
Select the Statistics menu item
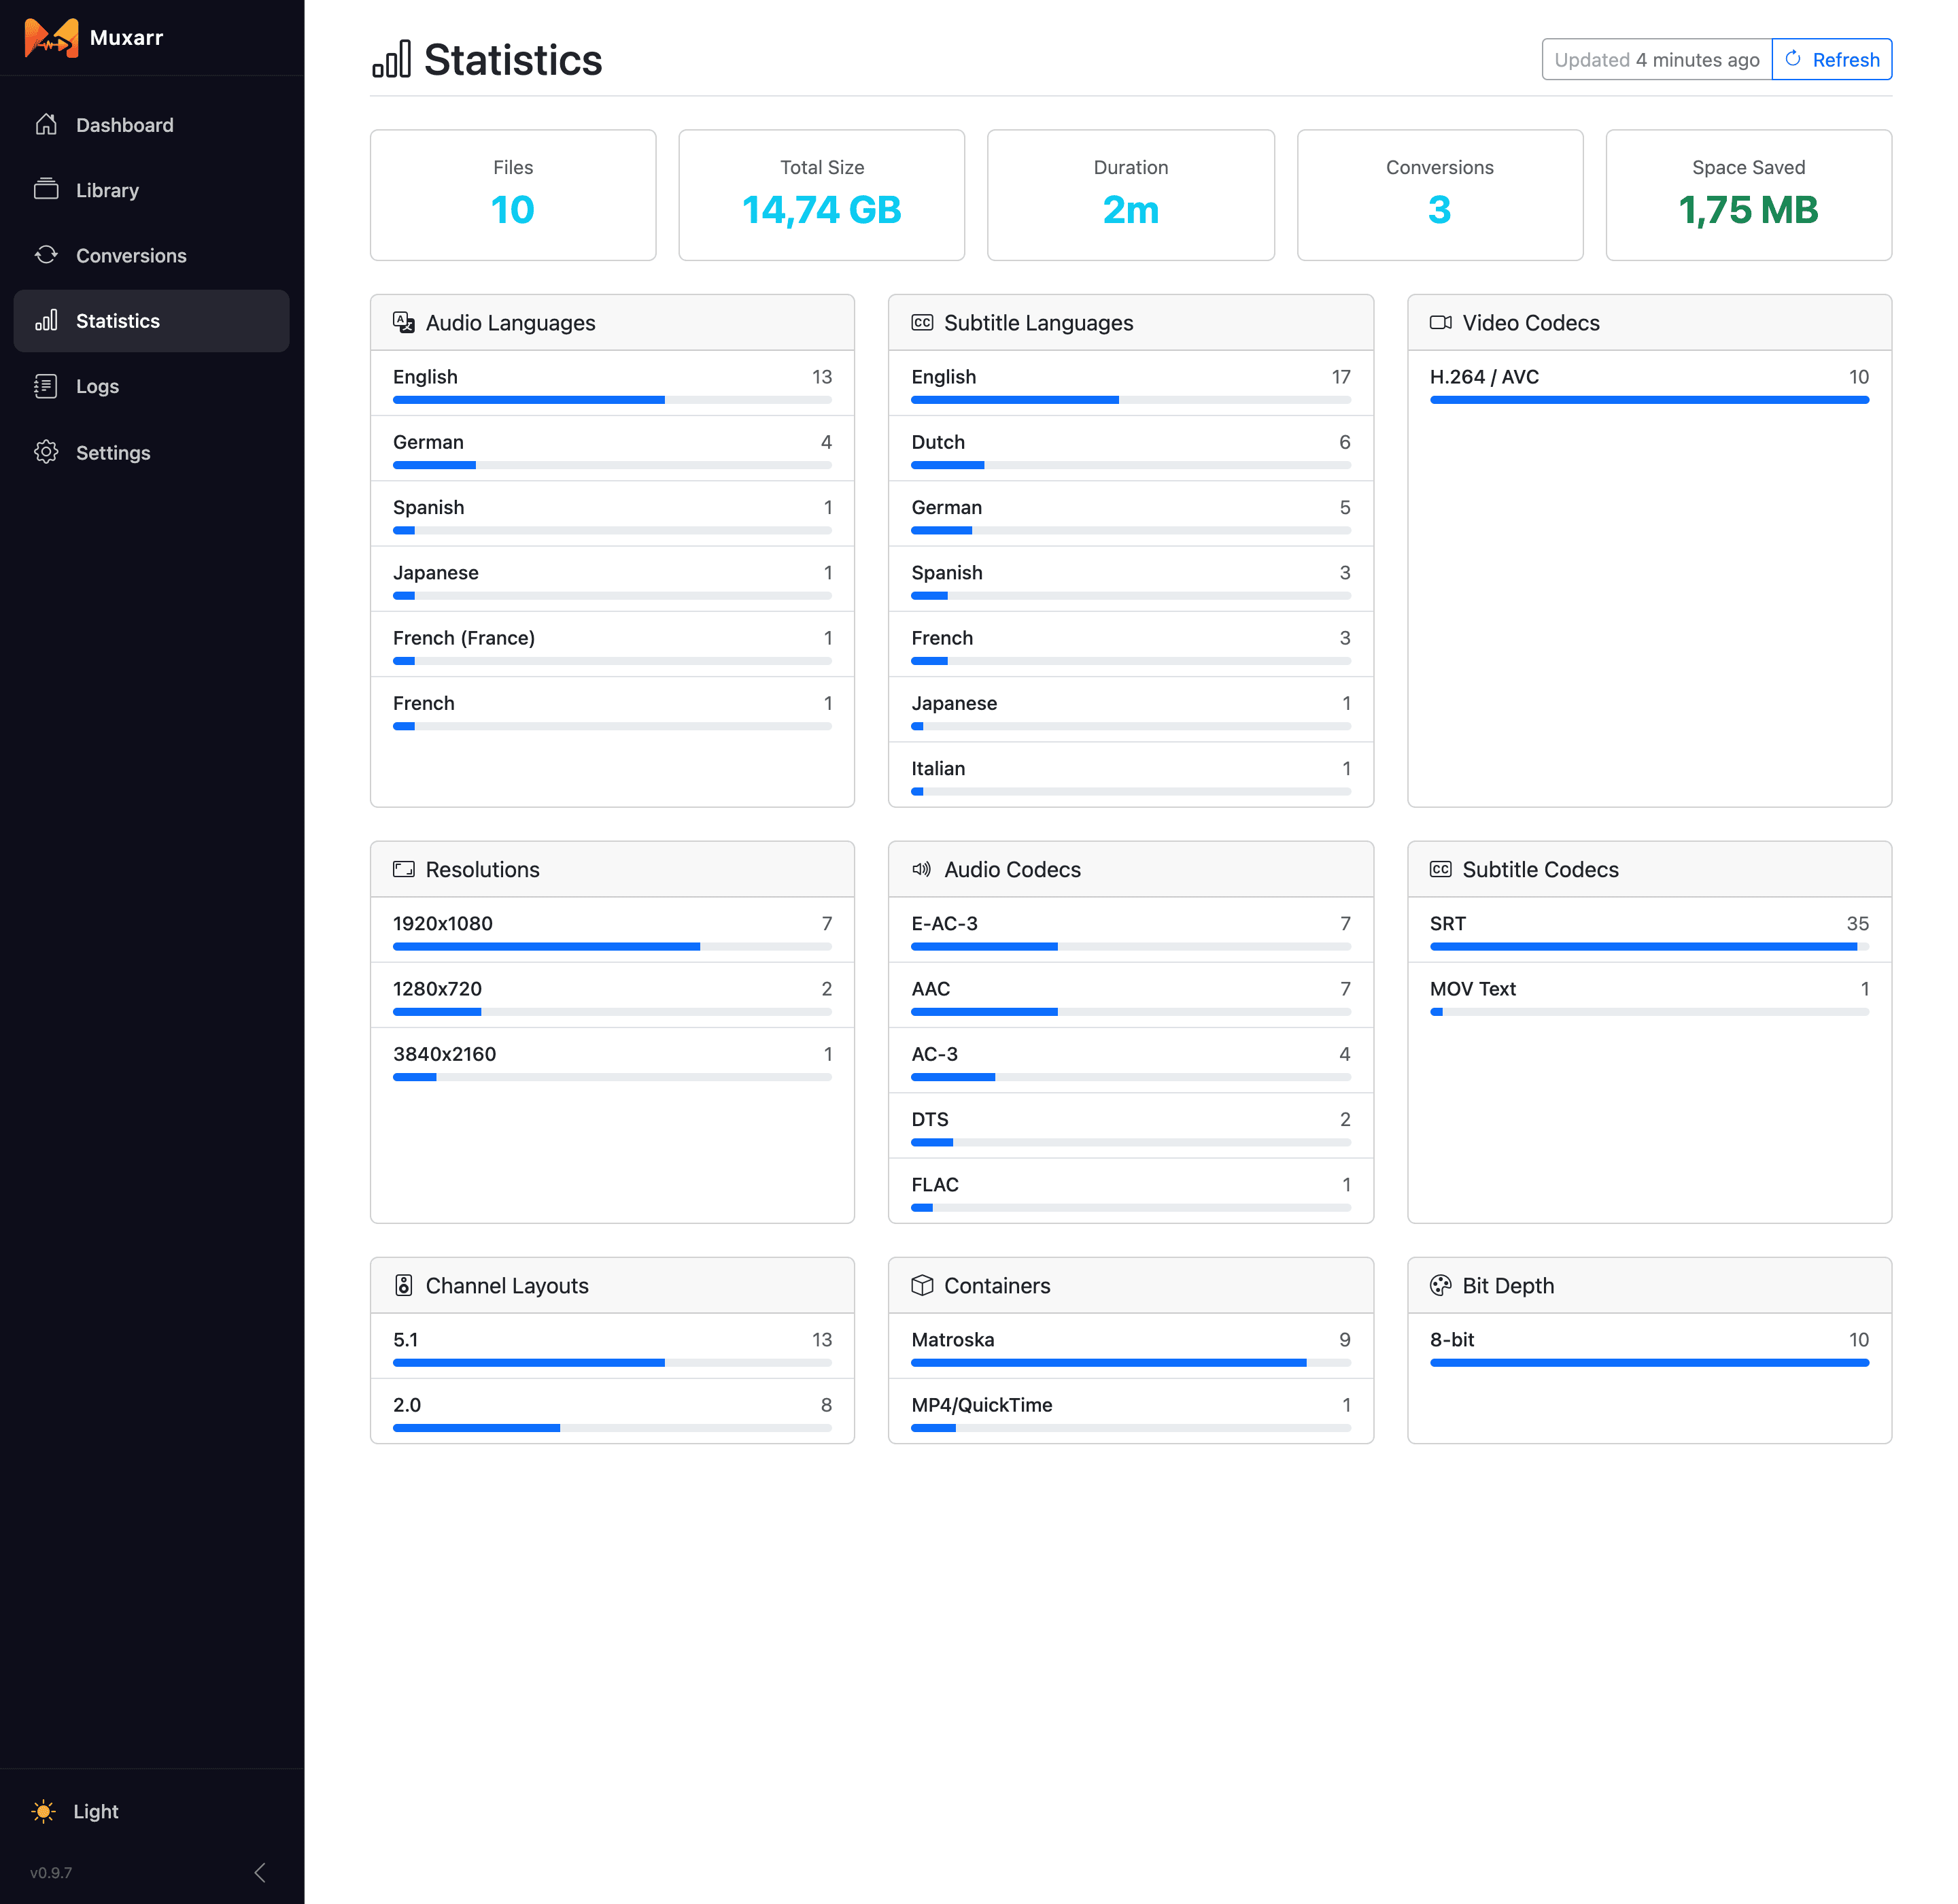[151, 321]
